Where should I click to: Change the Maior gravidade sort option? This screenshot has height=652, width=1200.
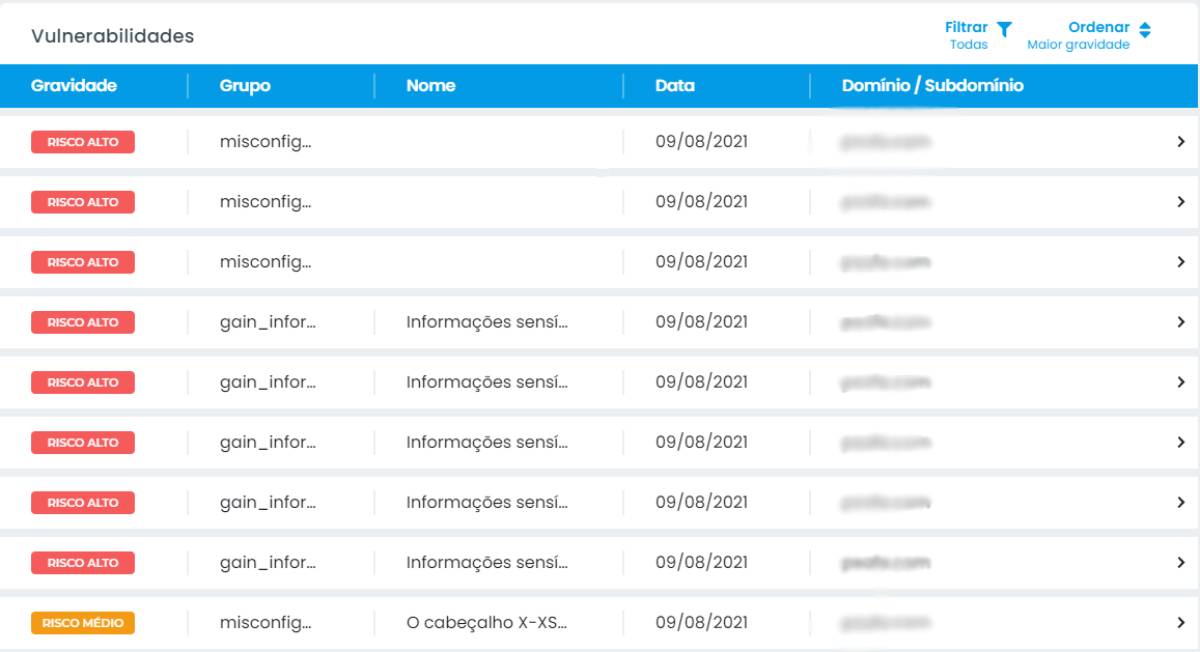(x=1078, y=45)
